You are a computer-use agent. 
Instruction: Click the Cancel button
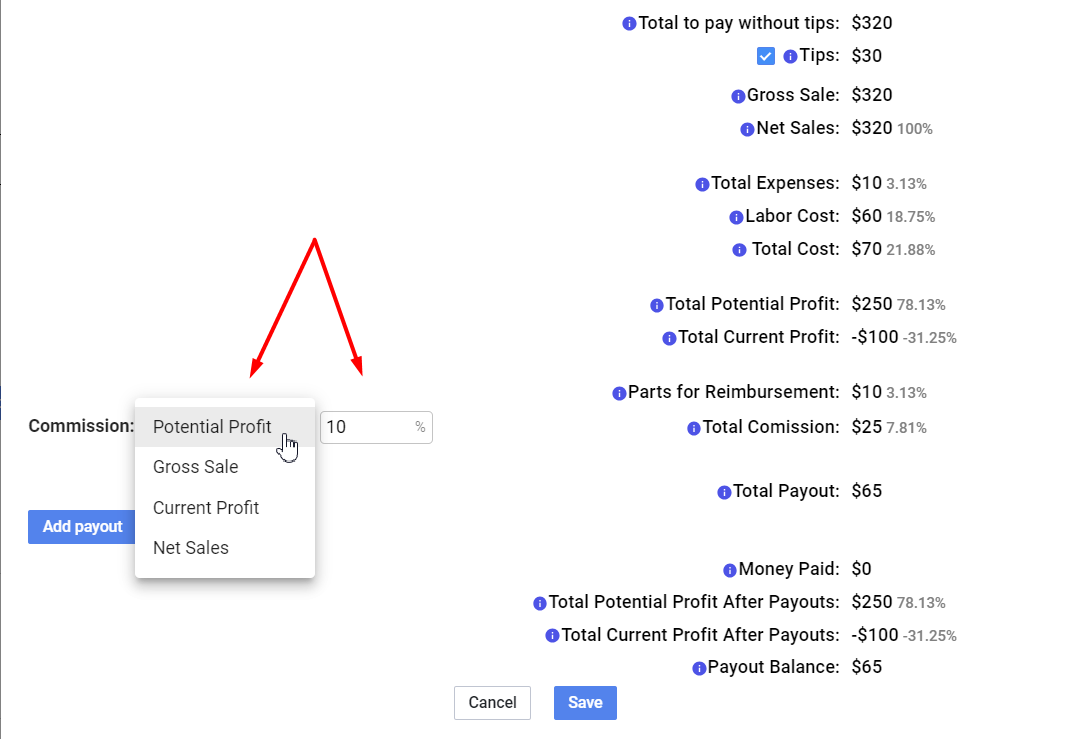[x=492, y=703]
